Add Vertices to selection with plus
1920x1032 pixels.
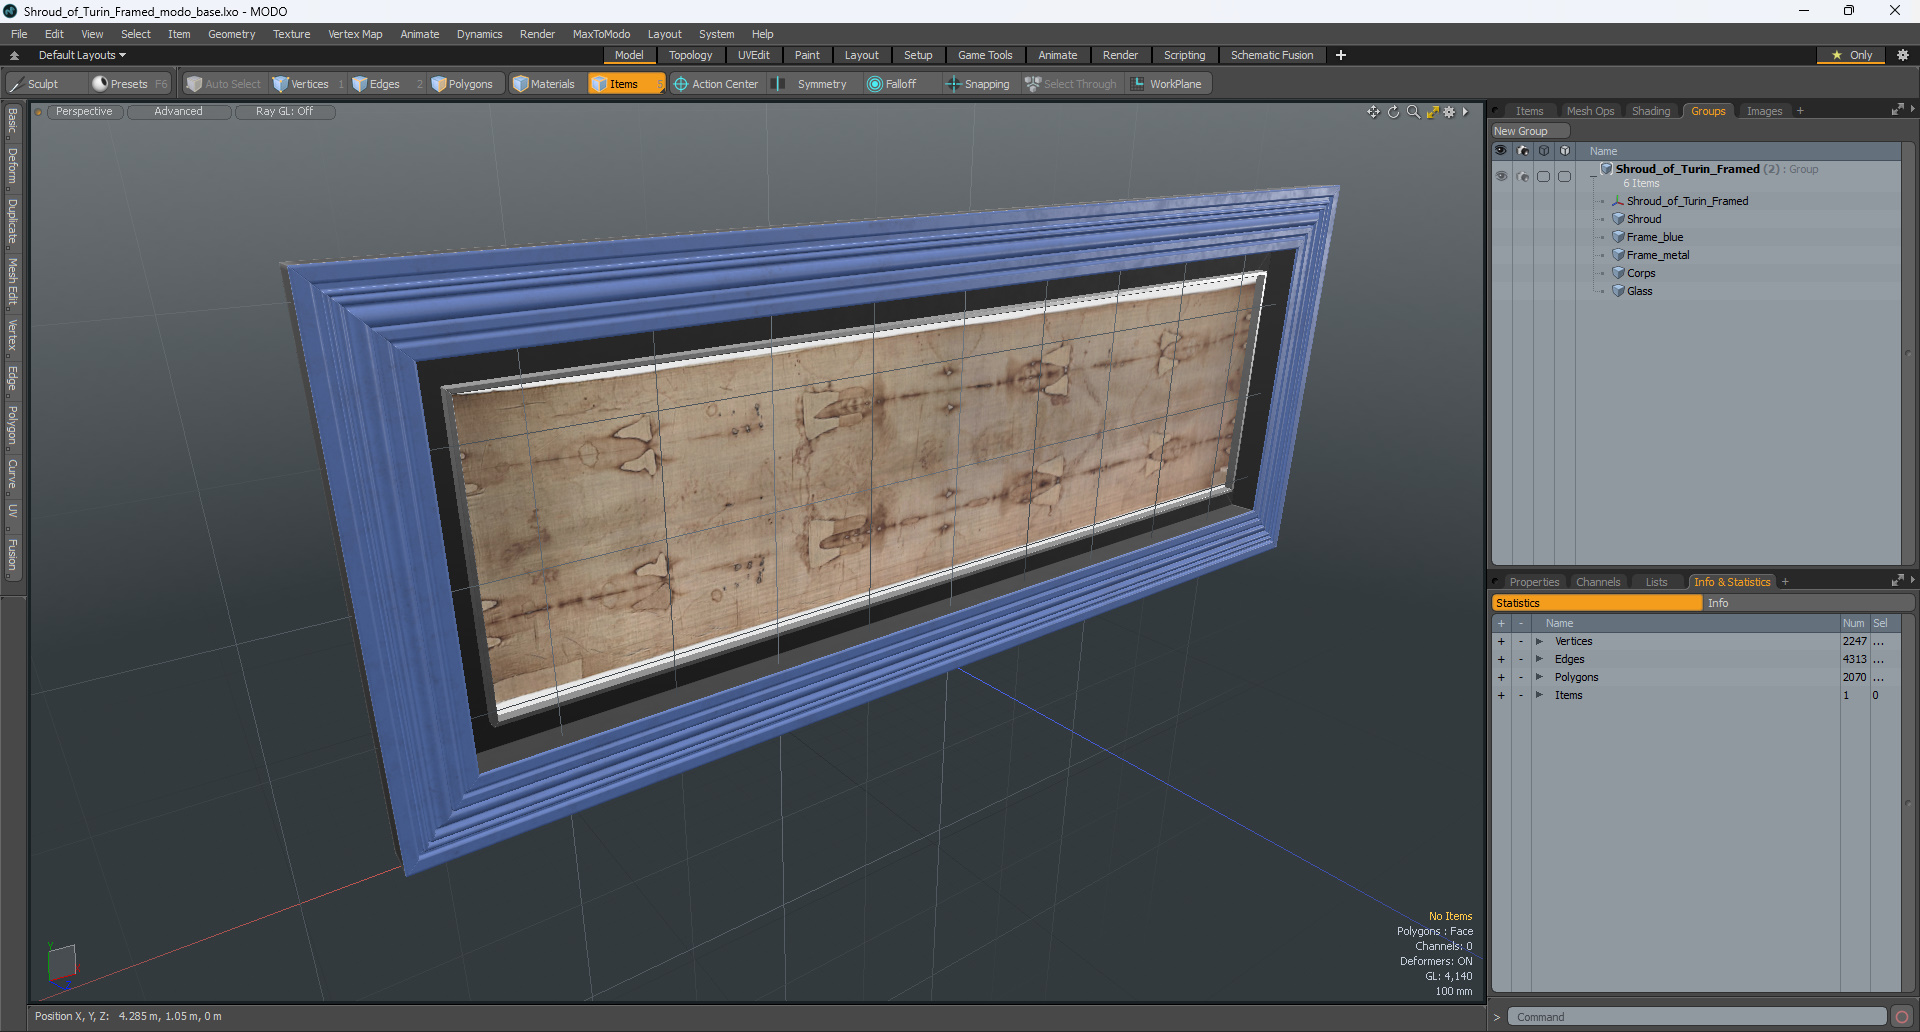(x=1500, y=641)
